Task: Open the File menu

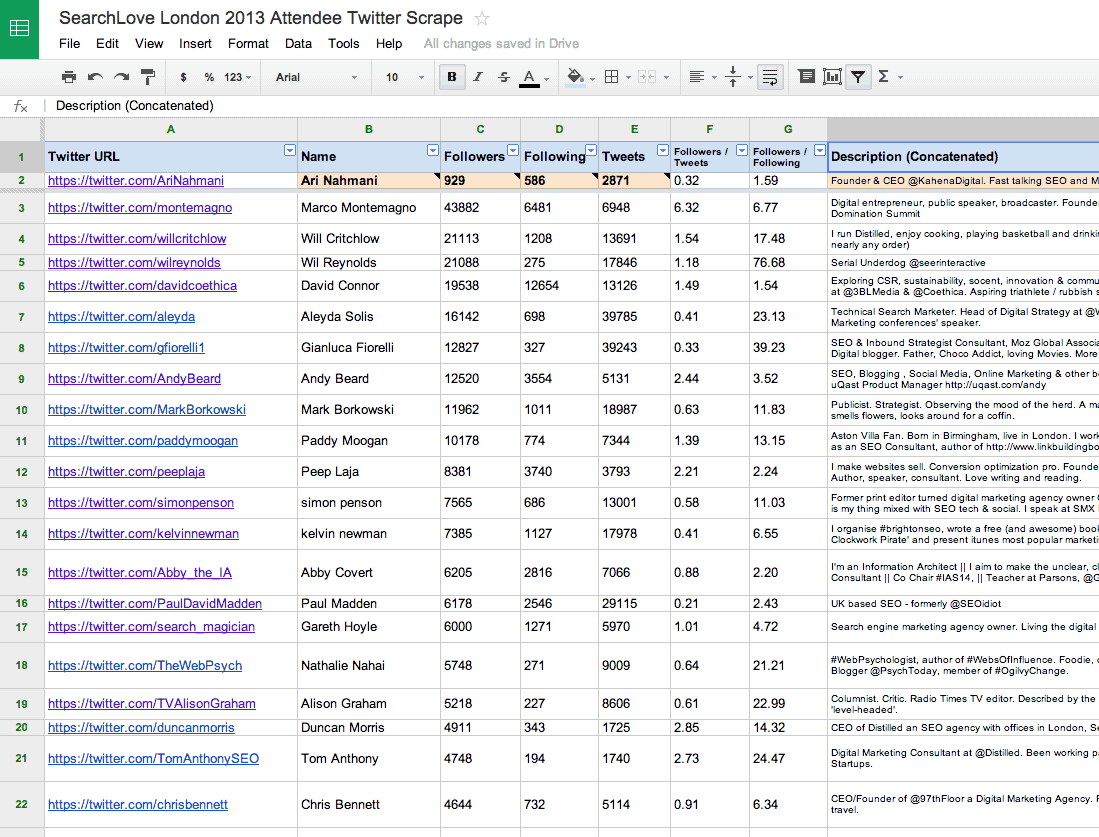Action: [x=69, y=43]
